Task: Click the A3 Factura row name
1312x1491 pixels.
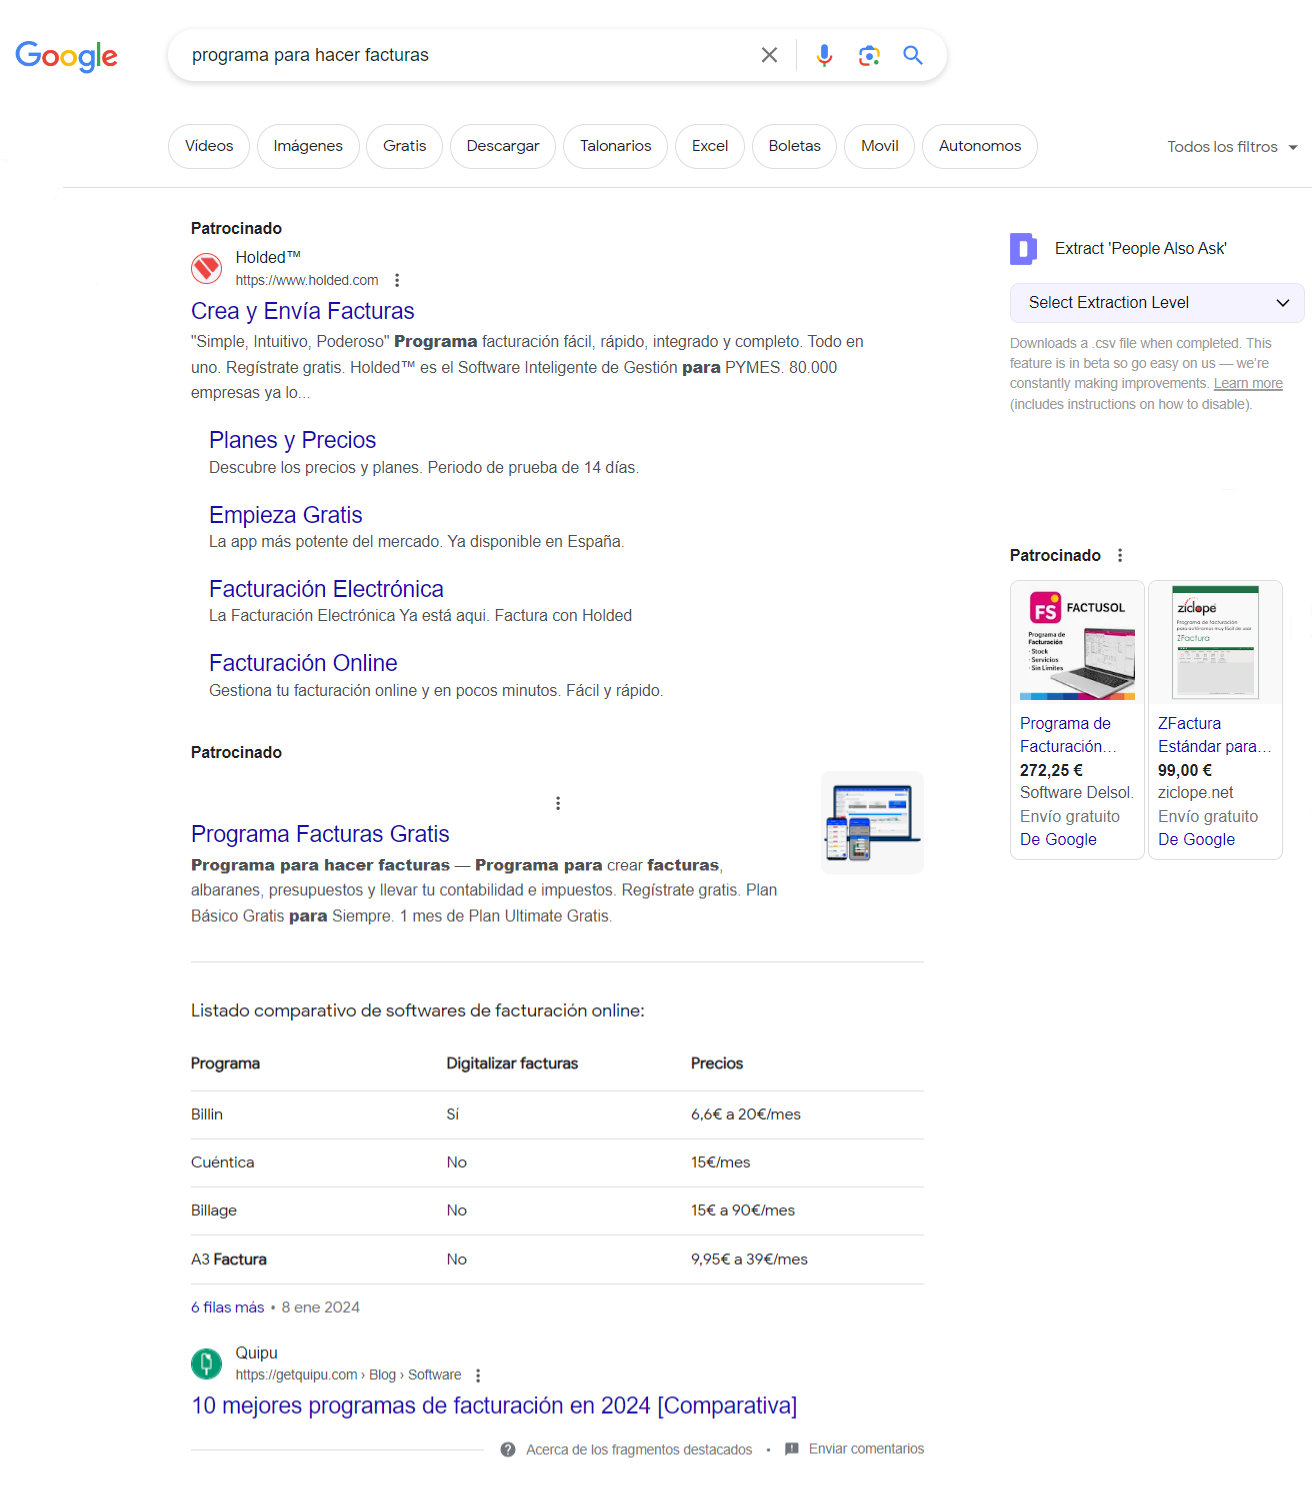Action: [229, 1259]
